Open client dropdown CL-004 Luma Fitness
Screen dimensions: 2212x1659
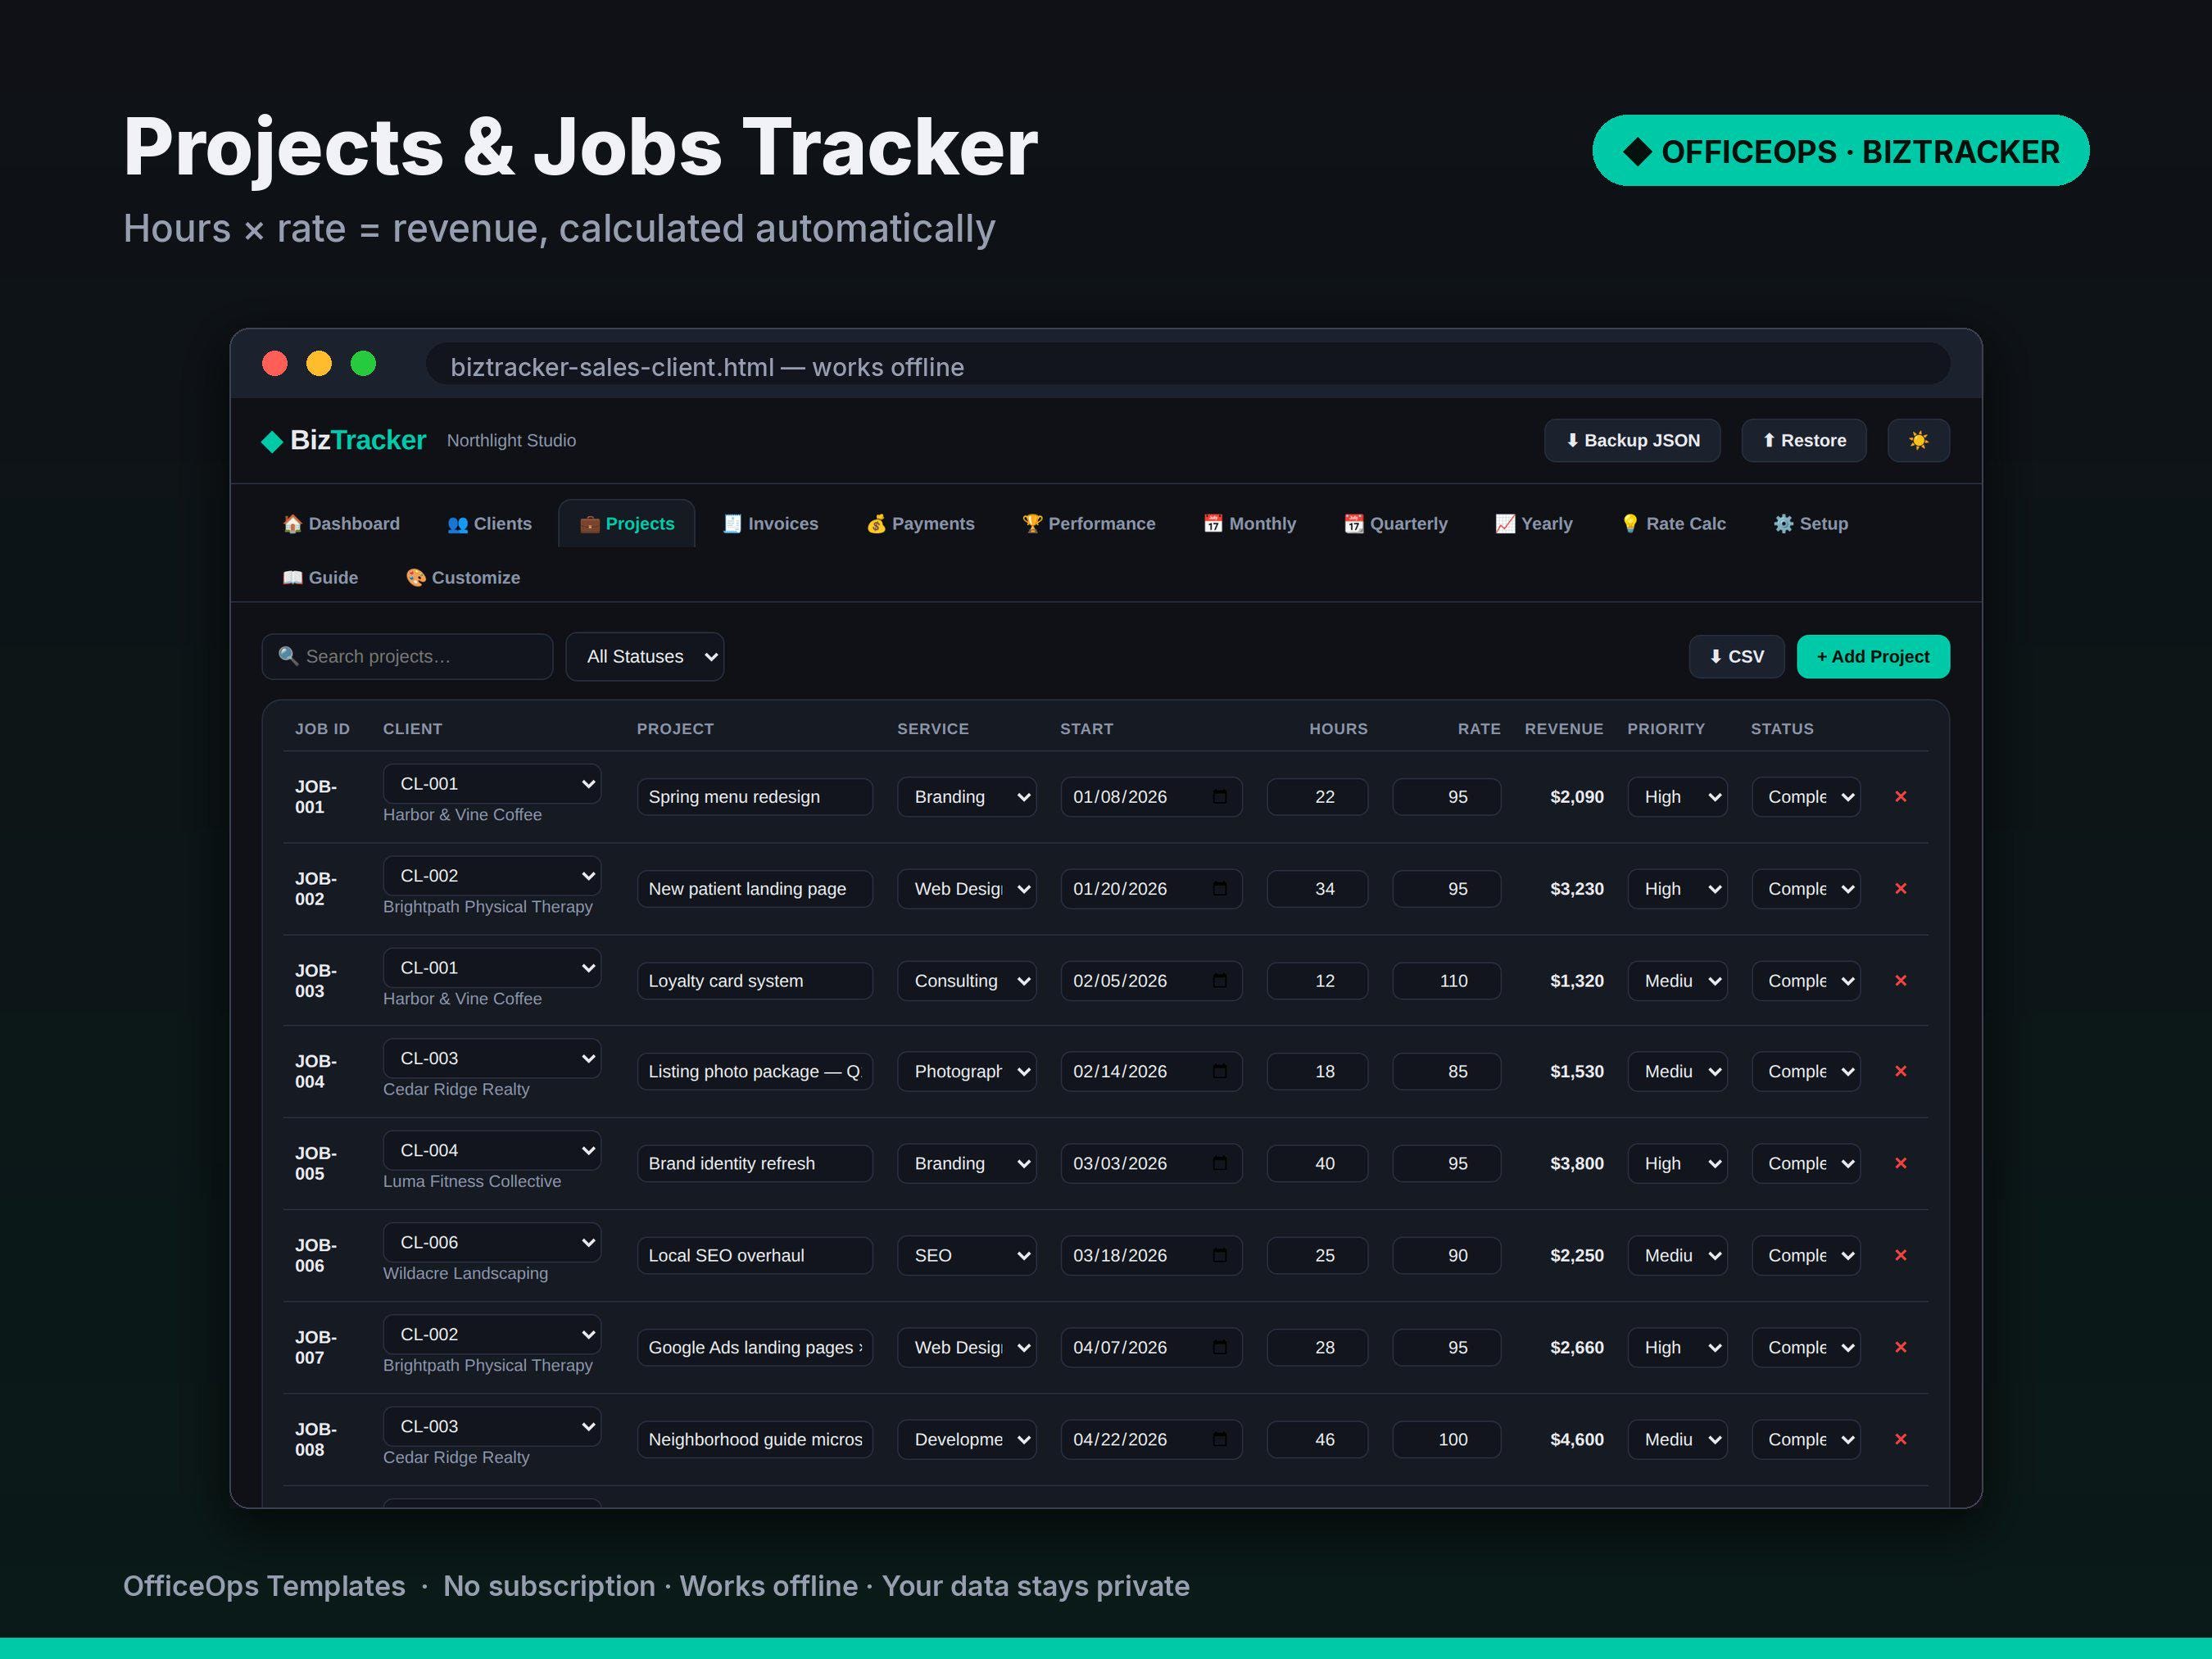(x=492, y=1150)
